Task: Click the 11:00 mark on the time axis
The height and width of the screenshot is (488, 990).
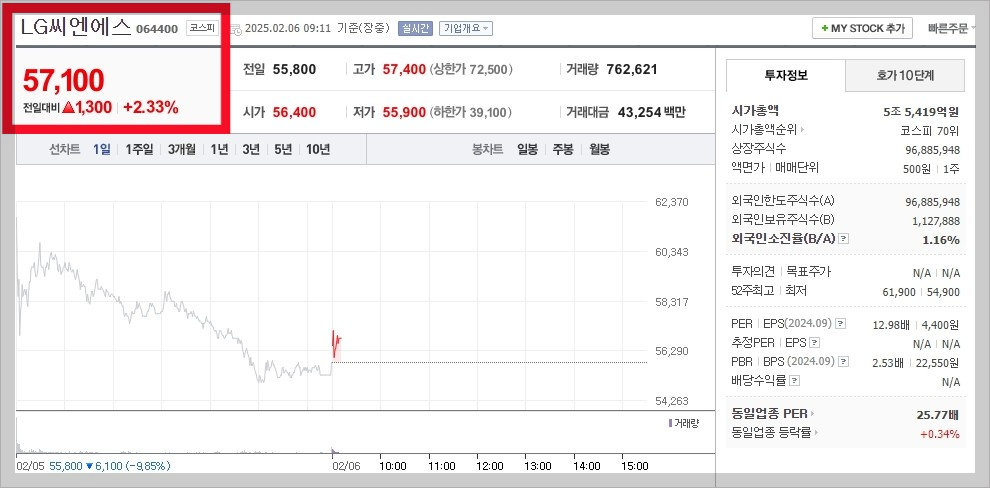Action: pyautogui.click(x=441, y=466)
